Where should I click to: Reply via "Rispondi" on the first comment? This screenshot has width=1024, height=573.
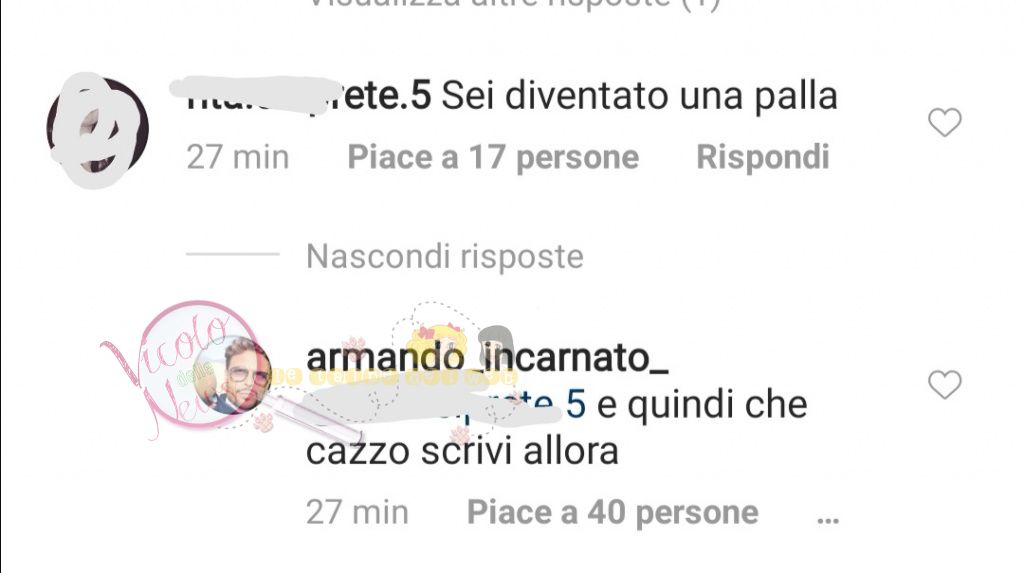763,157
